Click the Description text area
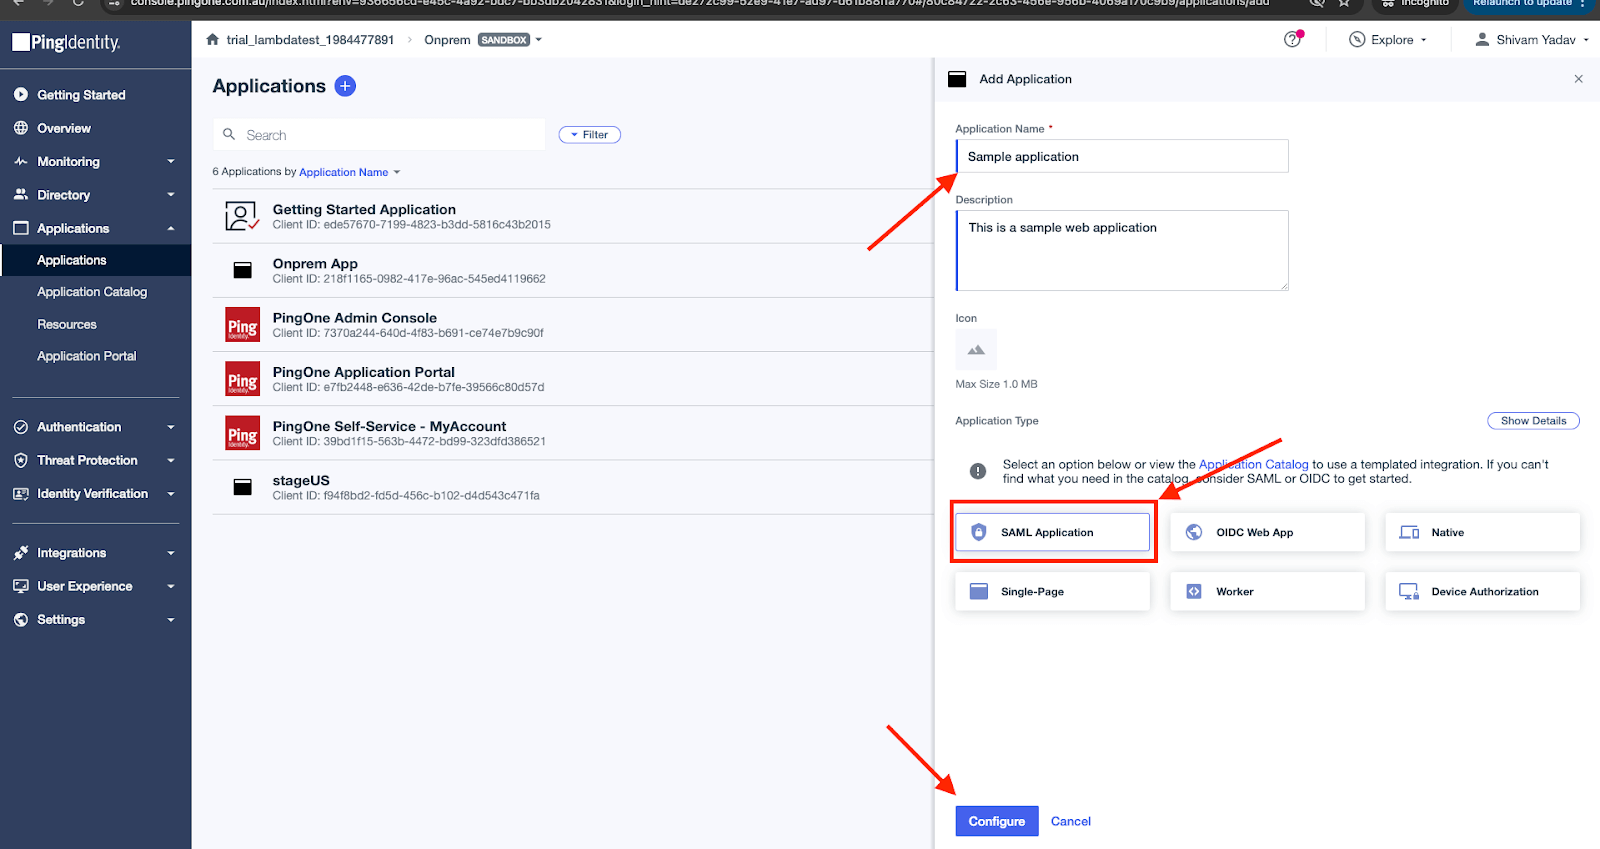The width and height of the screenshot is (1600, 849). click(x=1122, y=250)
